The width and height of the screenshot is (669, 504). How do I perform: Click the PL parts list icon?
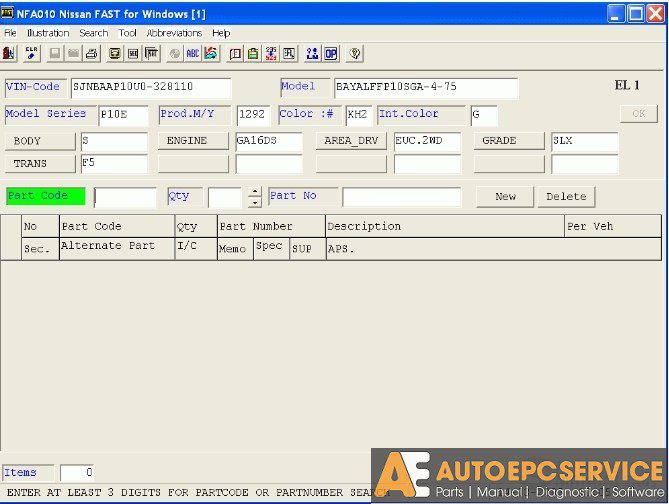[289, 54]
